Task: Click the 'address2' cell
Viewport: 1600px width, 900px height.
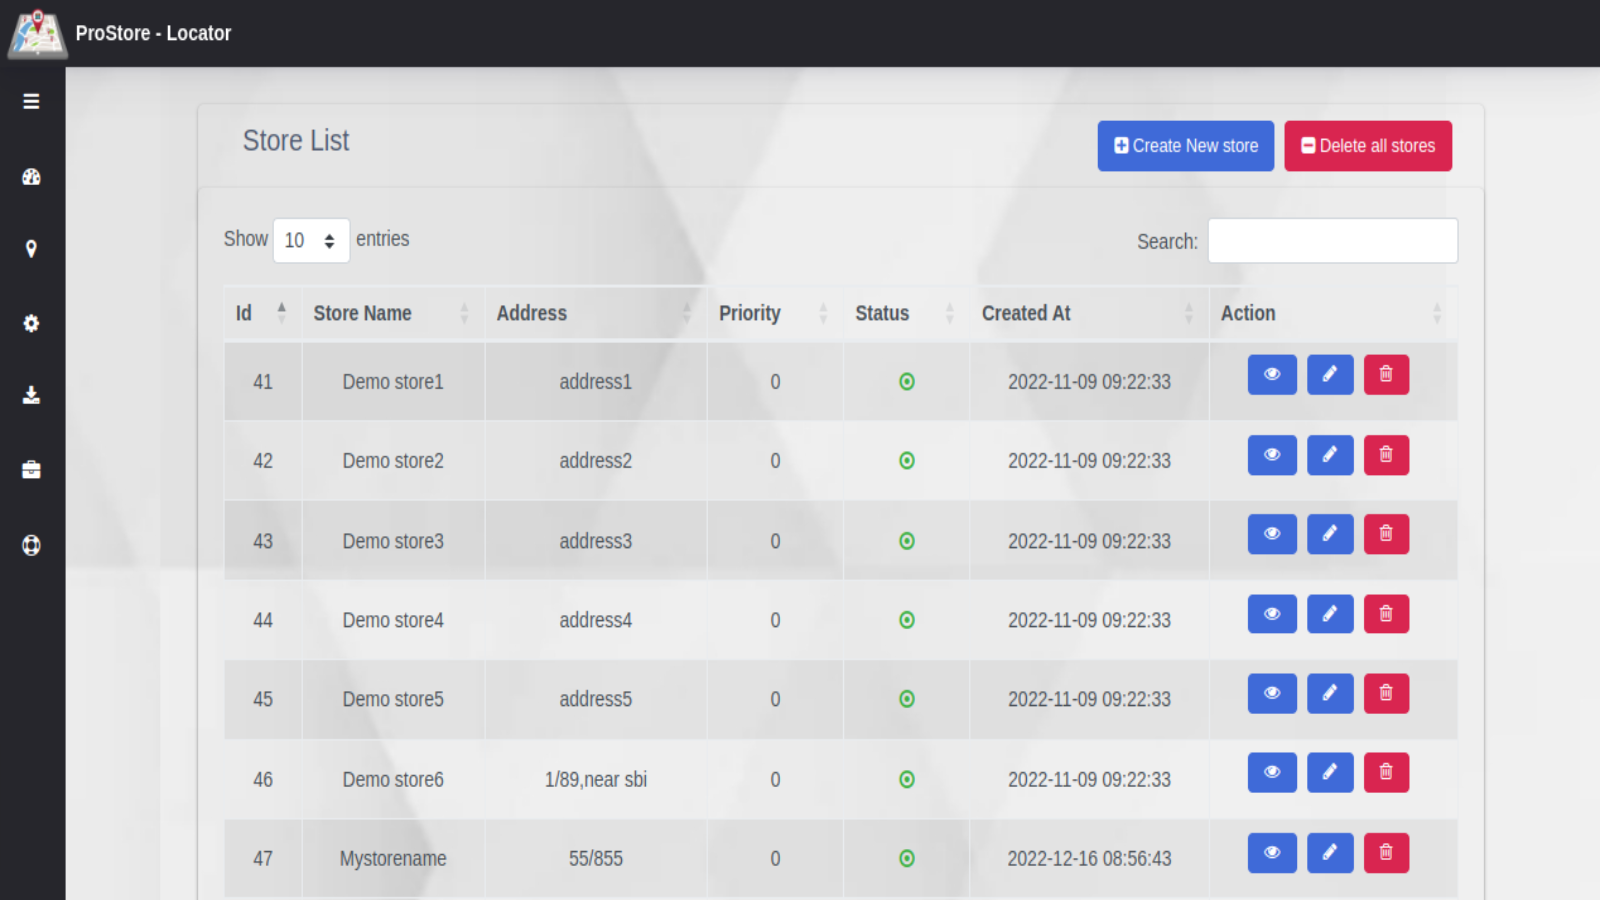Action: click(596, 461)
